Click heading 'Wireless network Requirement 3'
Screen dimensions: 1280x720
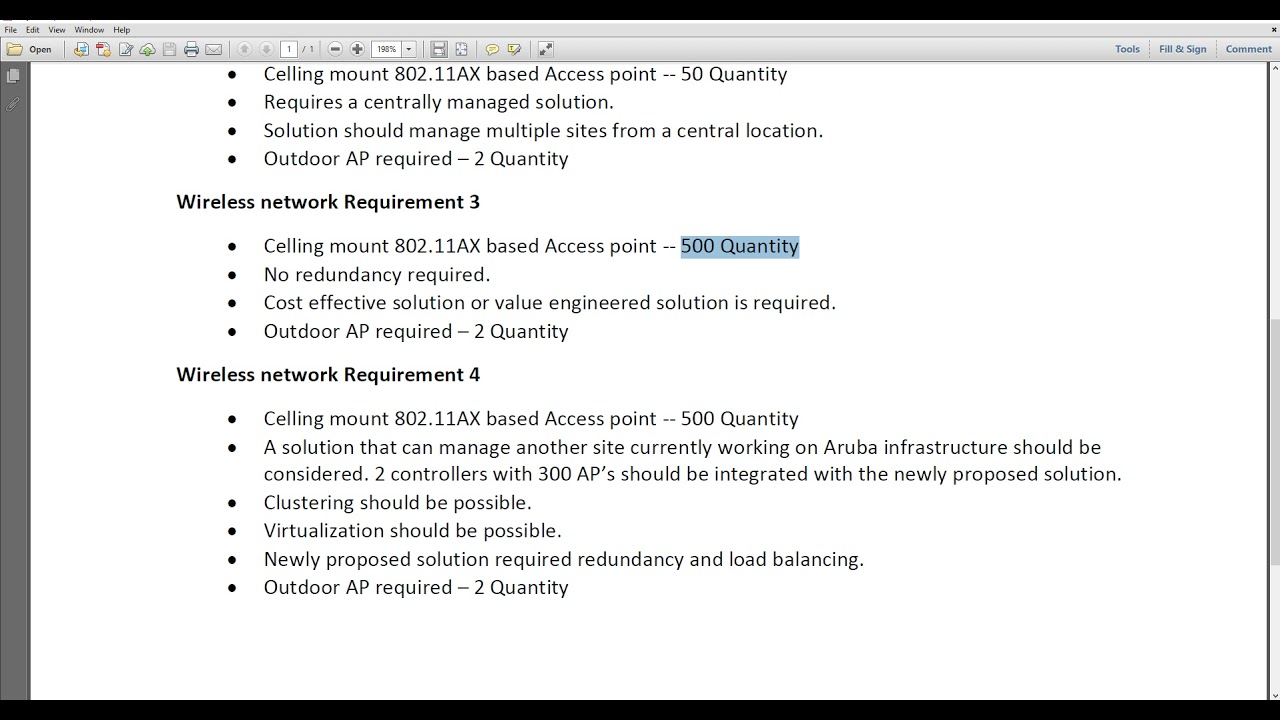[x=328, y=202]
